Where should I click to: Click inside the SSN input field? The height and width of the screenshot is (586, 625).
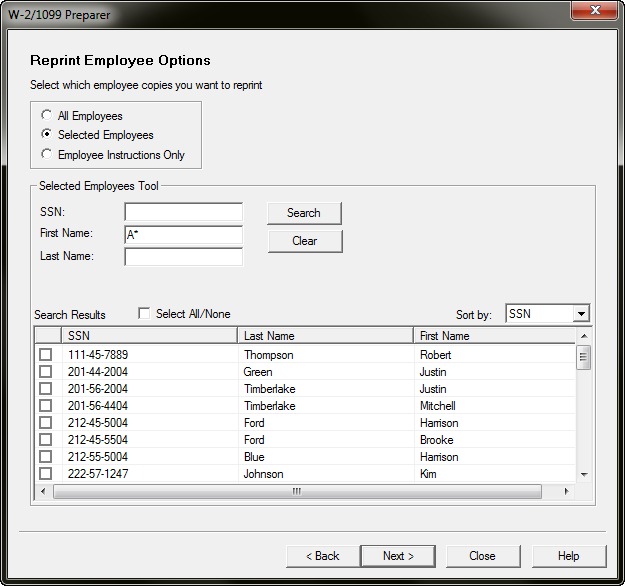coord(184,212)
